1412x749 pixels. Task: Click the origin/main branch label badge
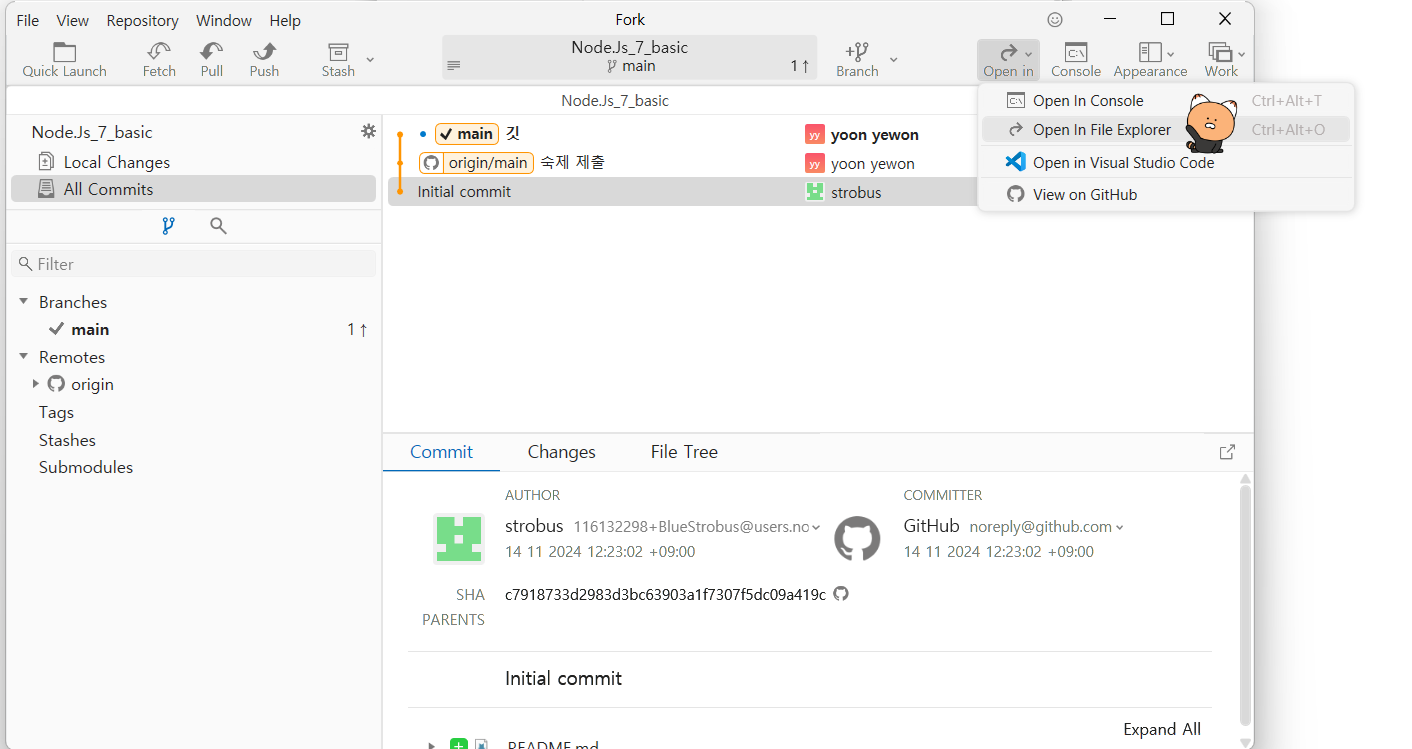(x=475, y=163)
